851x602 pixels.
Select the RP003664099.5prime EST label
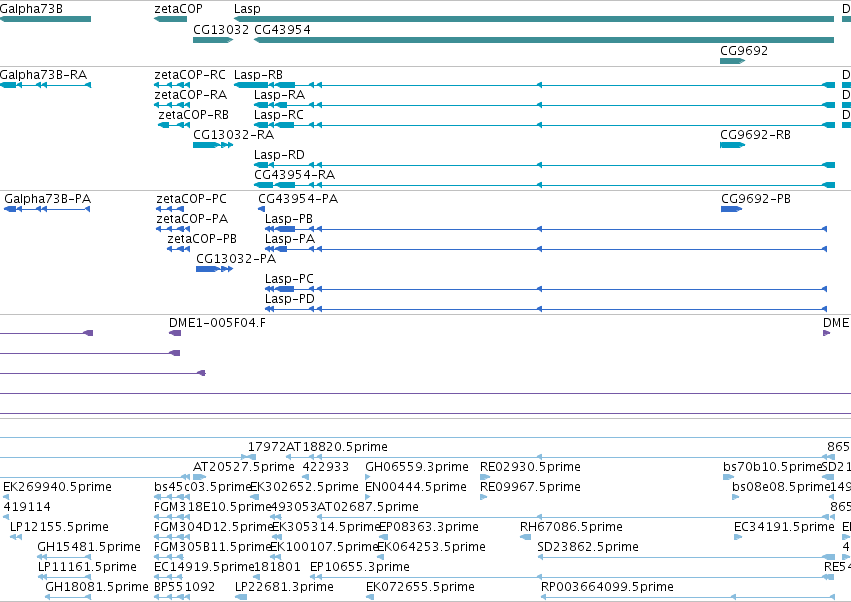[x=607, y=587]
